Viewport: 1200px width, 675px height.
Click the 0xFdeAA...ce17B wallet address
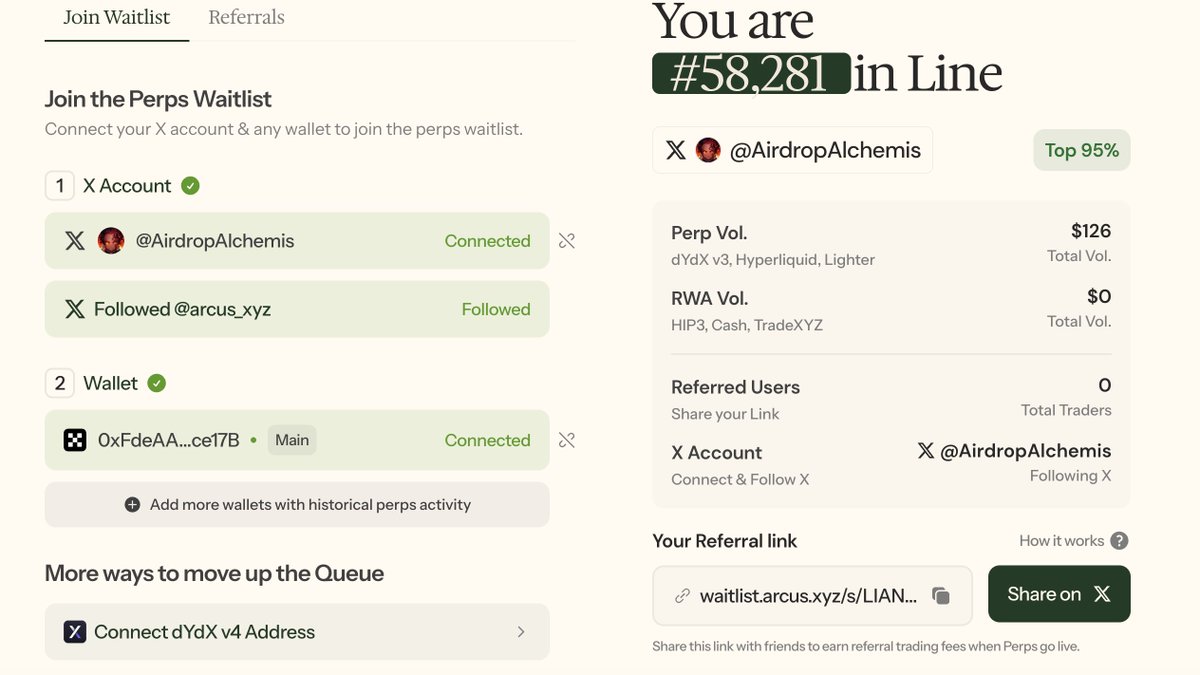coord(169,440)
